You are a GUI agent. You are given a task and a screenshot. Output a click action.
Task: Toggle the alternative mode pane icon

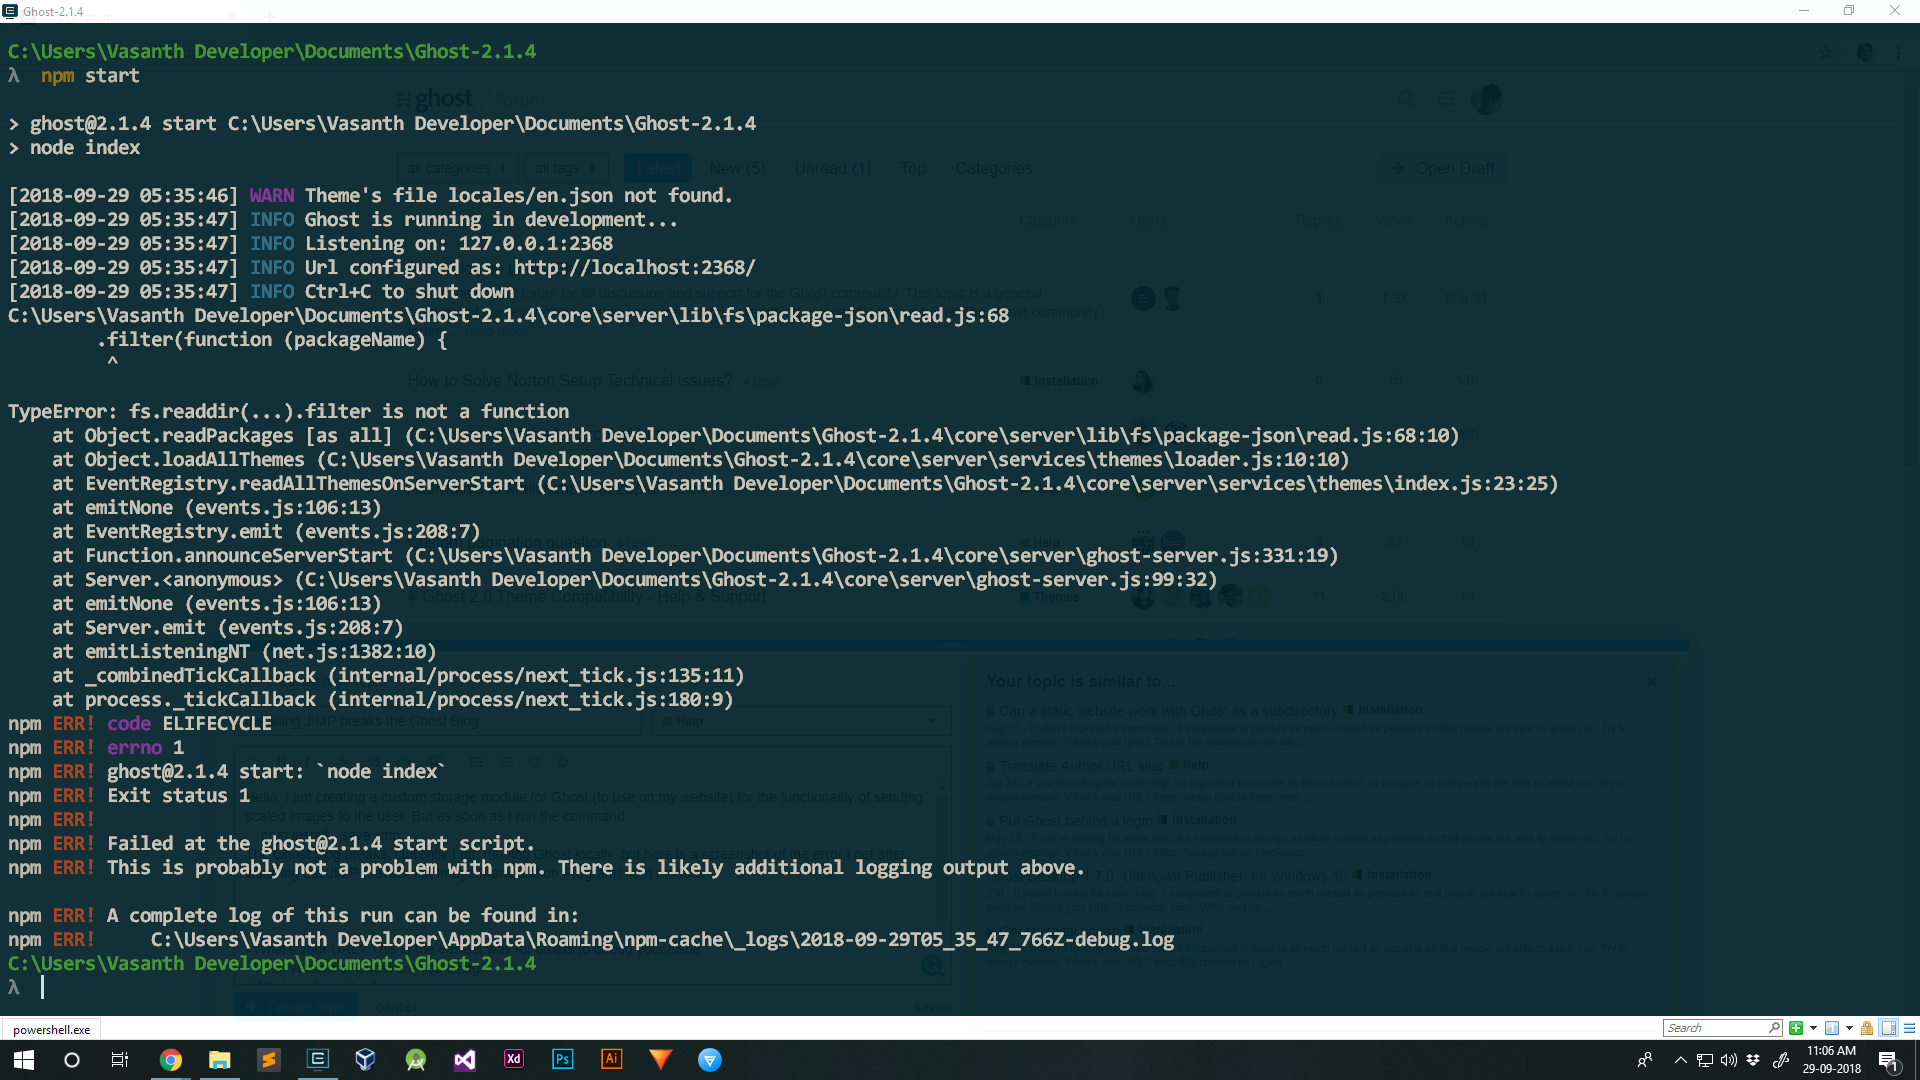(x=1889, y=1028)
